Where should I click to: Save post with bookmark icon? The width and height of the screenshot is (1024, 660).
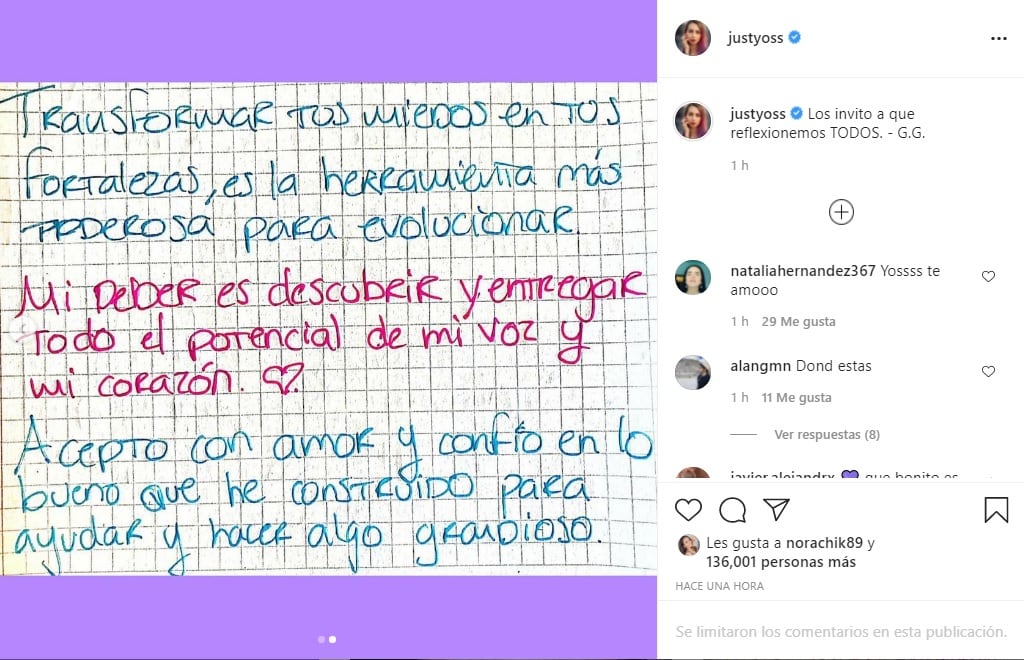(997, 510)
